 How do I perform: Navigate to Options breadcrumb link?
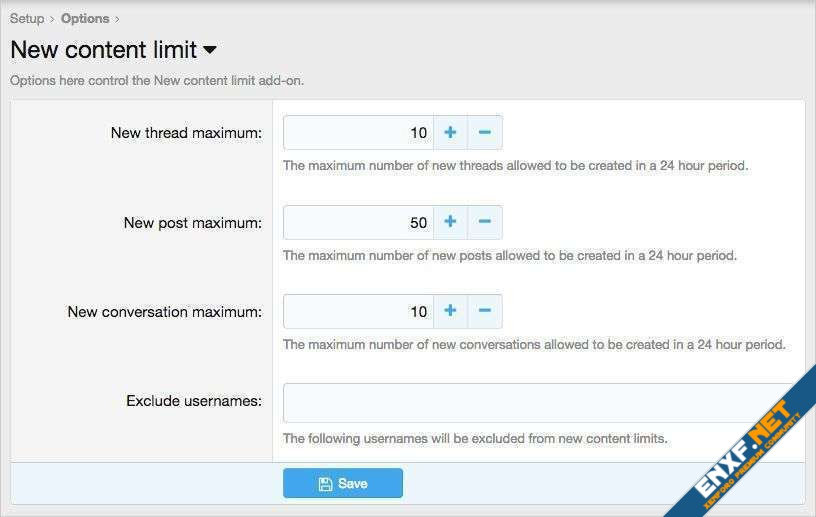[x=85, y=18]
